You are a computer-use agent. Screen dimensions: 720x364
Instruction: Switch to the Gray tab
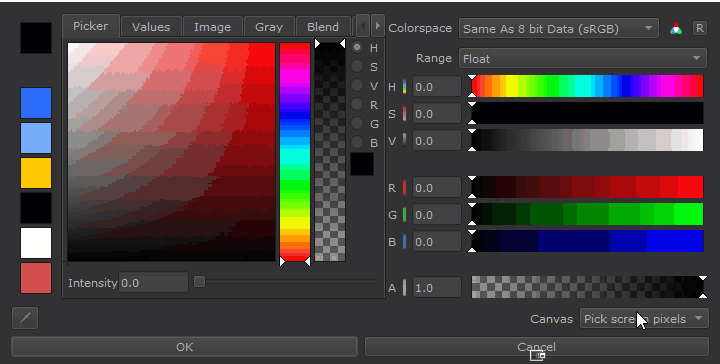tap(269, 27)
